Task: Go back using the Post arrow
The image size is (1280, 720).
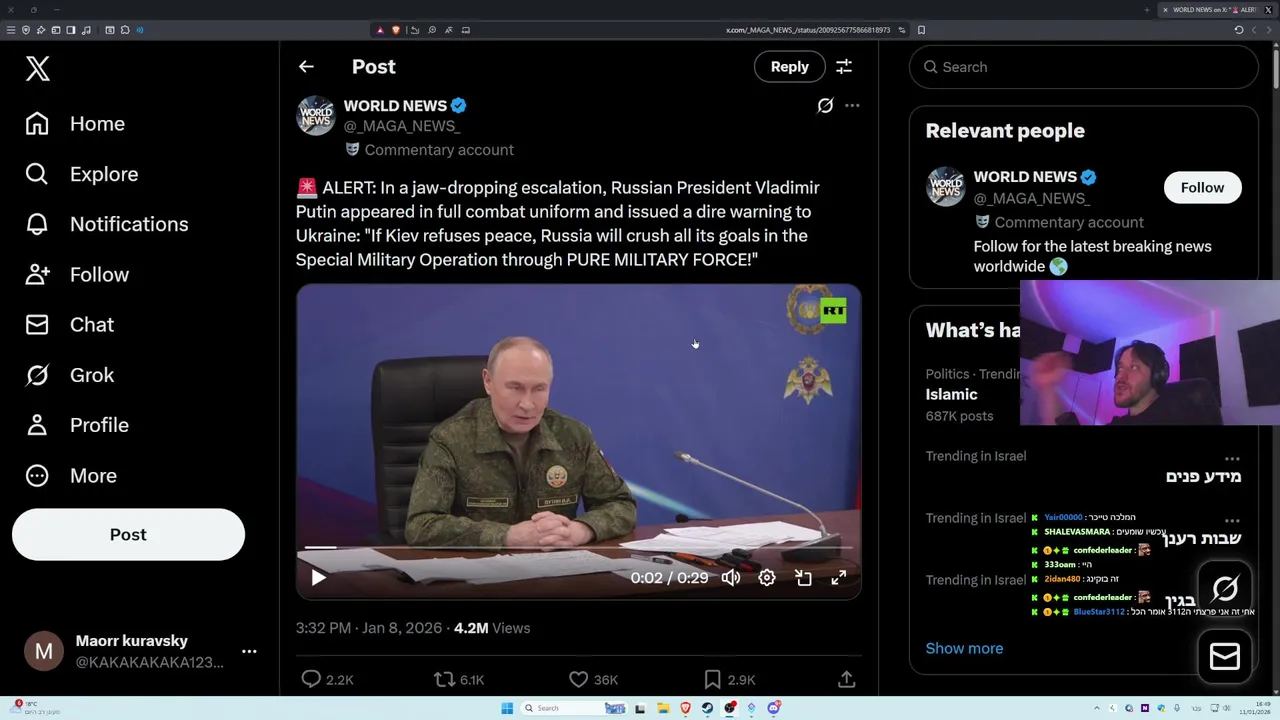Action: [306, 67]
